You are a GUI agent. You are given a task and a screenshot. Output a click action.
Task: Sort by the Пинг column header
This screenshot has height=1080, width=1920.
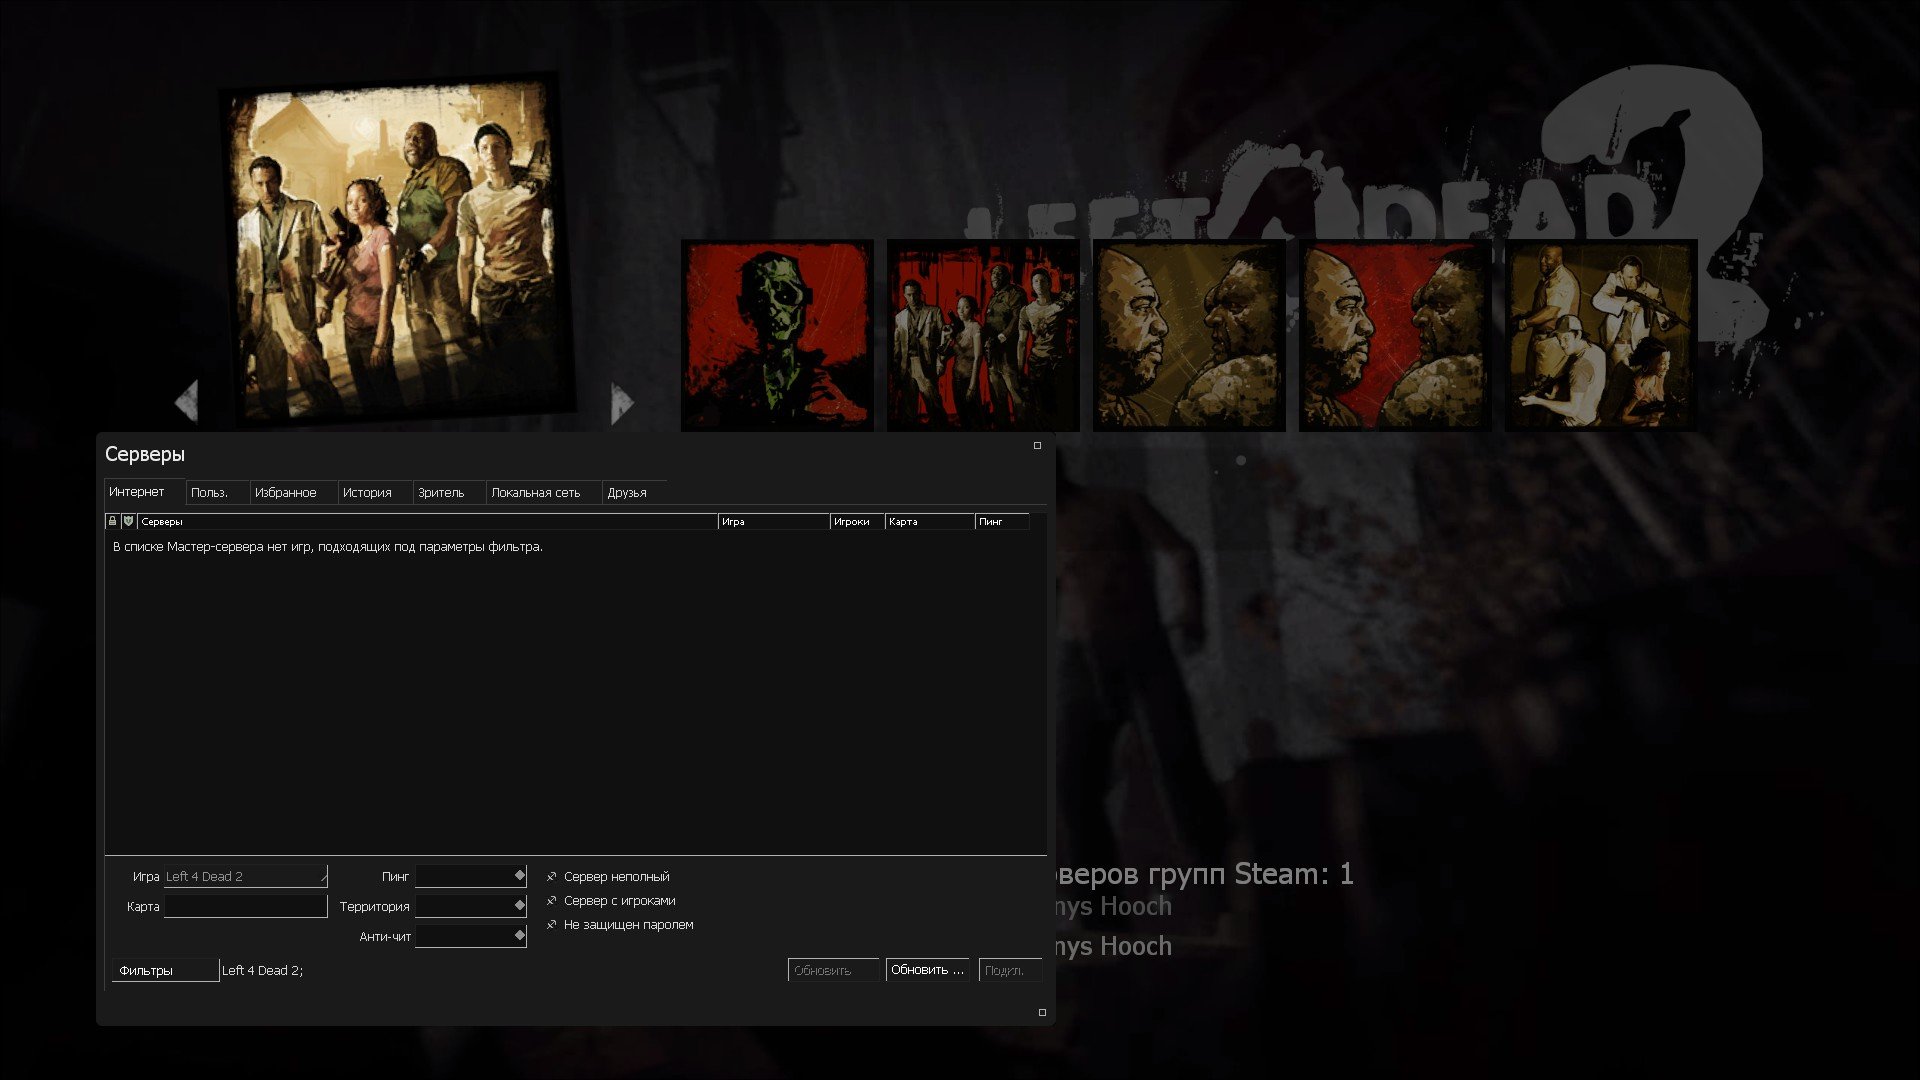click(1002, 521)
